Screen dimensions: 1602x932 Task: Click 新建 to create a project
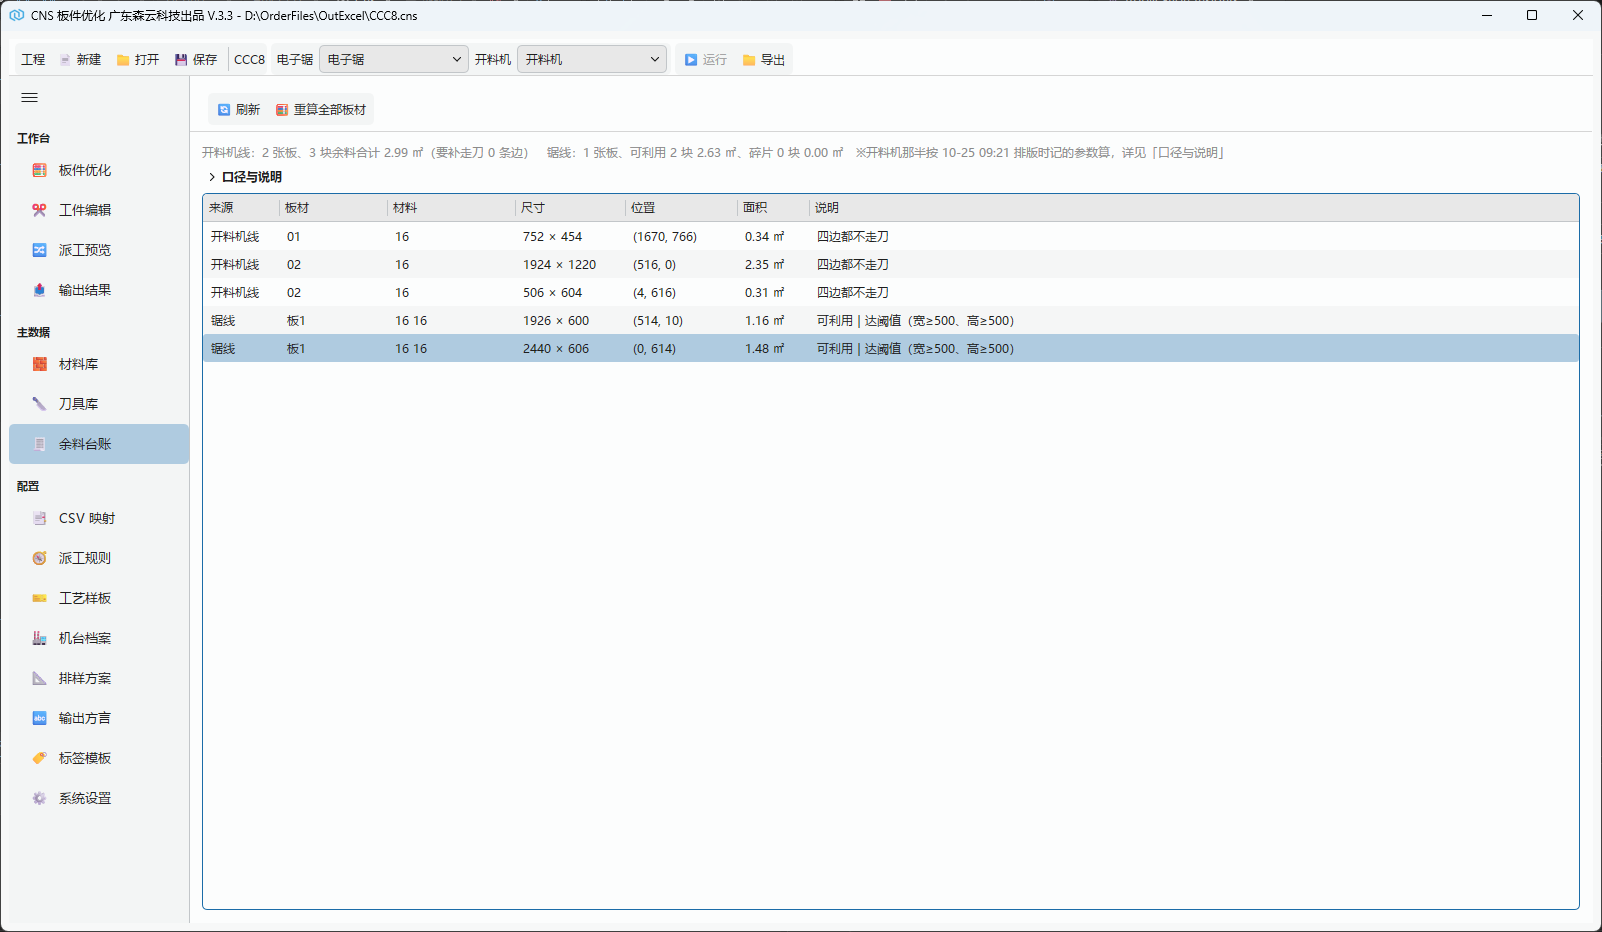tap(80, 60)
